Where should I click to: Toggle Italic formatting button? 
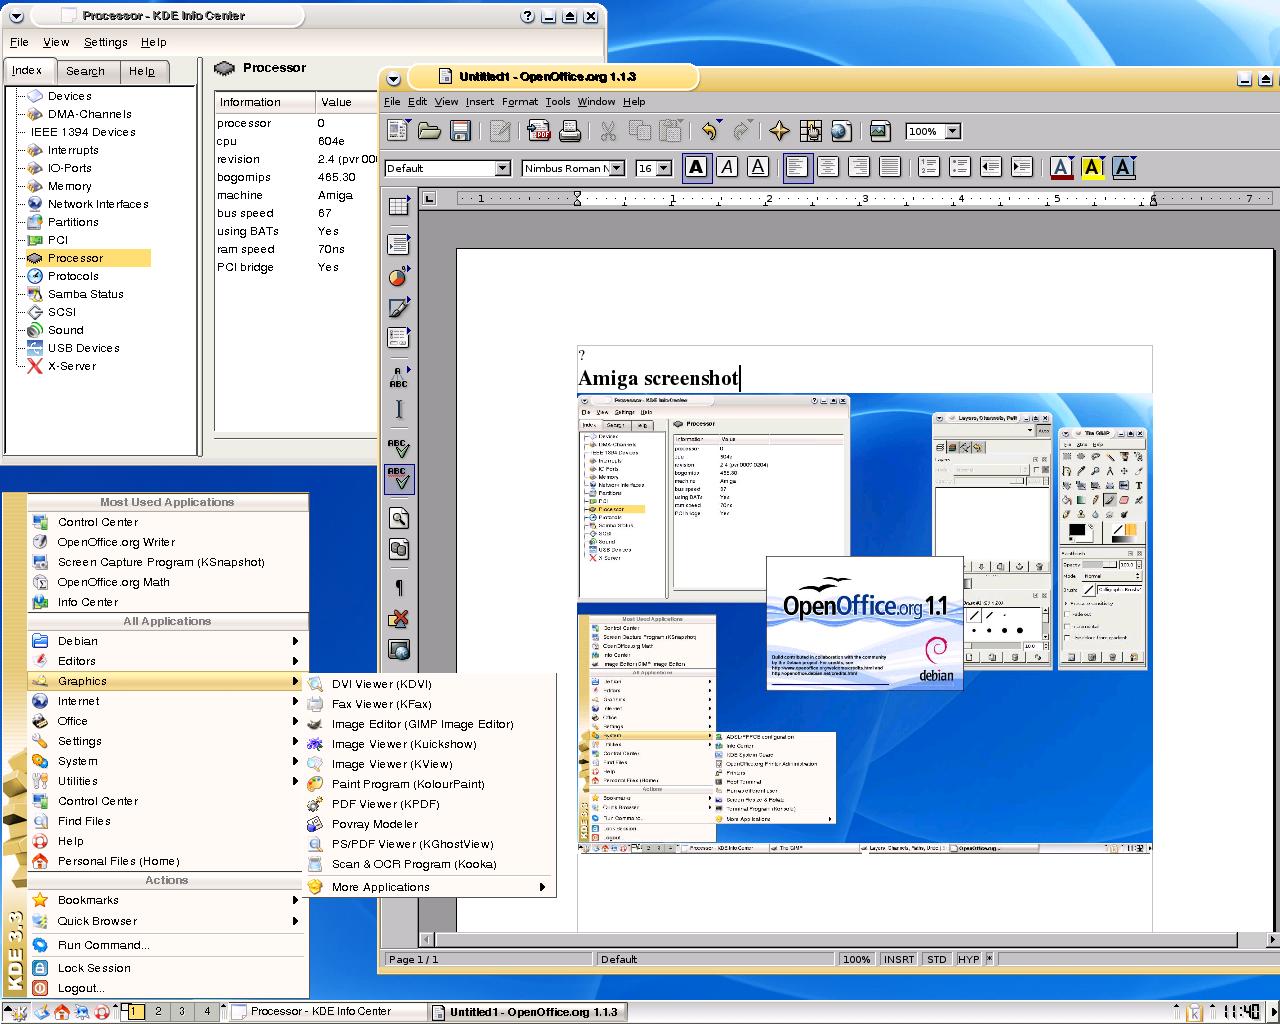tap(727, 168)
